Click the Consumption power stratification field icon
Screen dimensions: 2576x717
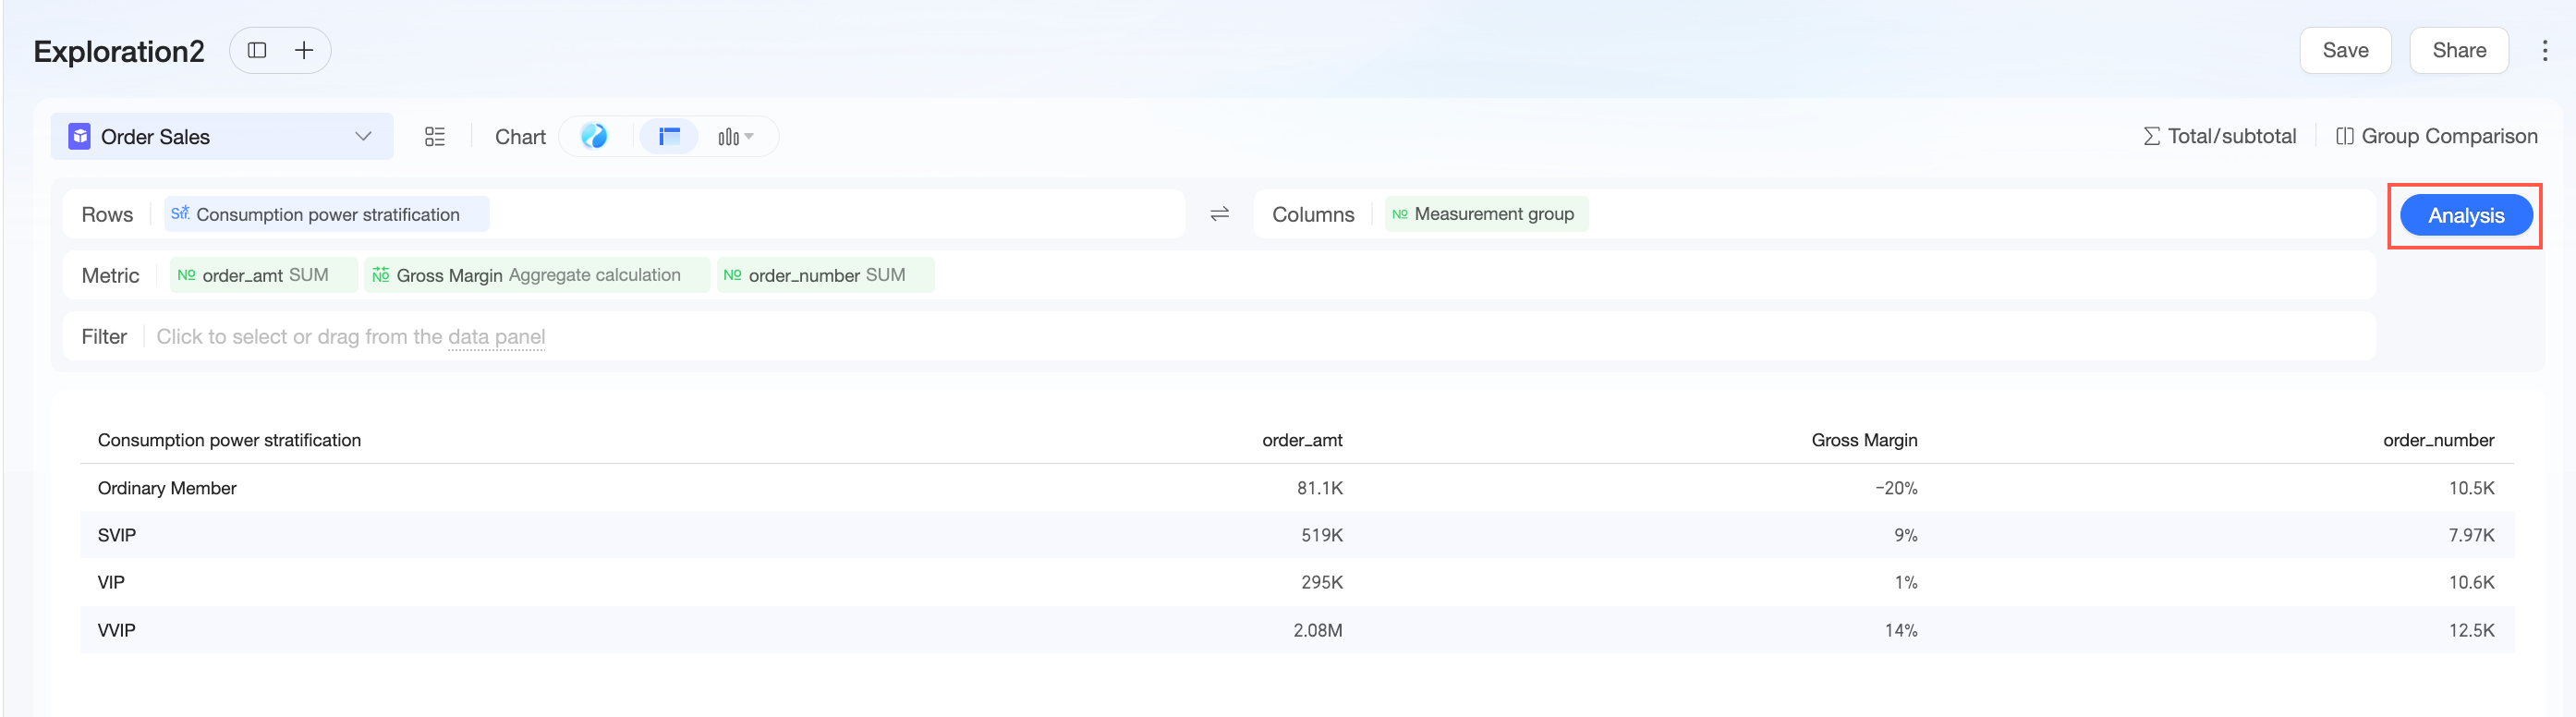pos(180,214)
